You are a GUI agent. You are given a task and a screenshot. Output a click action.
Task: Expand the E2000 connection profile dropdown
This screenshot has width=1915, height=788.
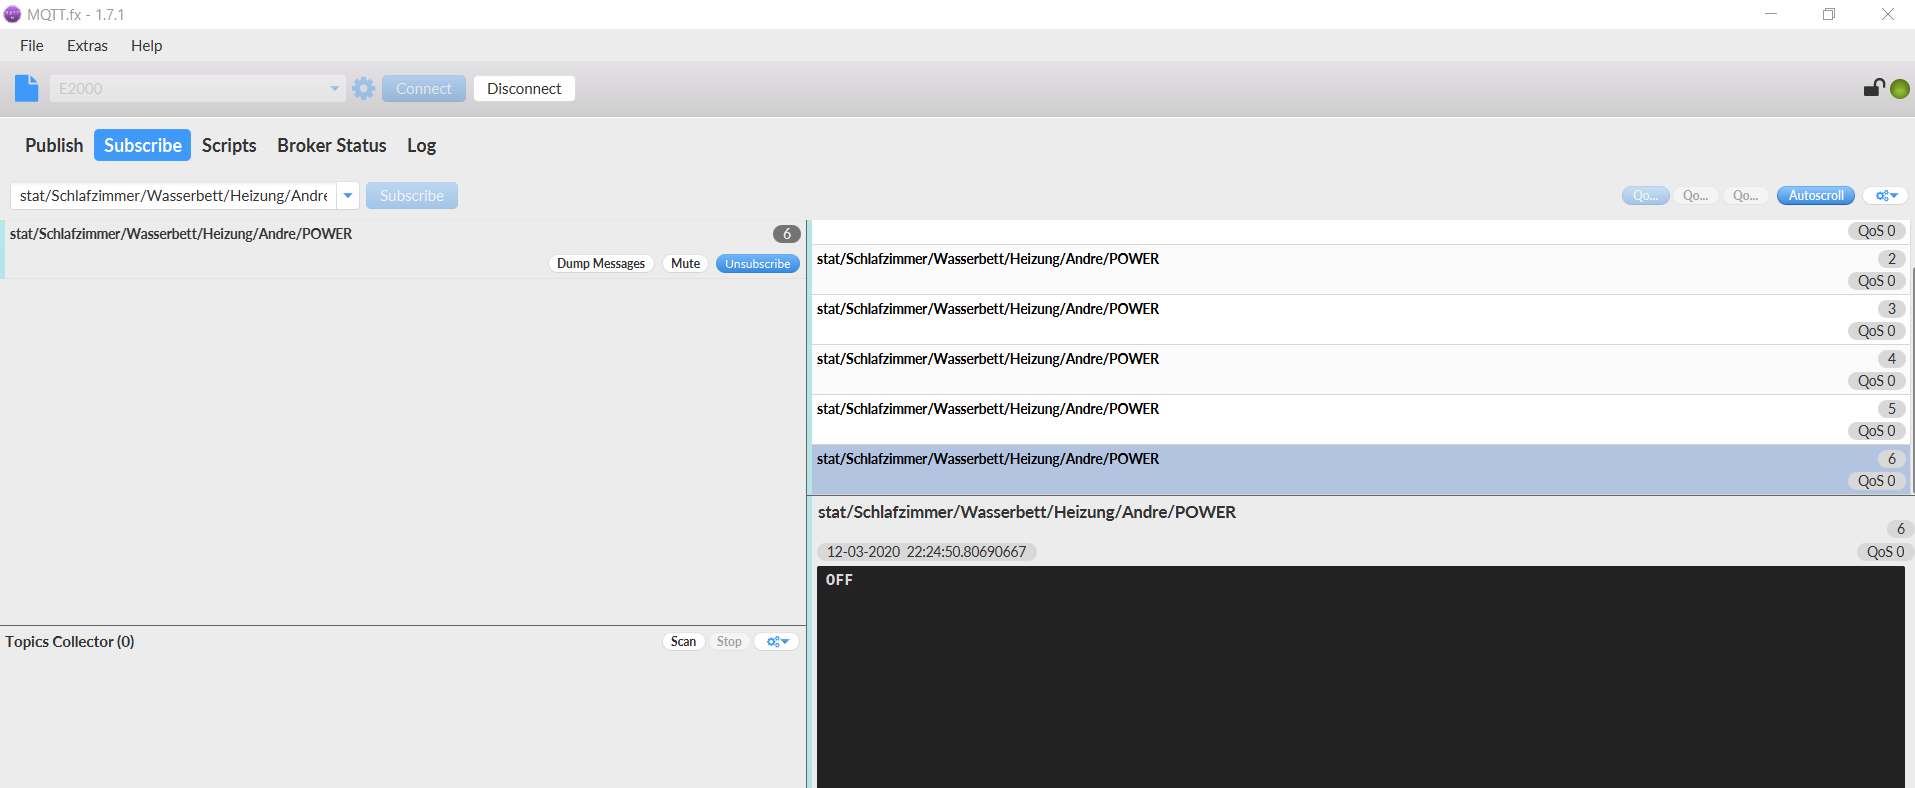click(334, 88)
